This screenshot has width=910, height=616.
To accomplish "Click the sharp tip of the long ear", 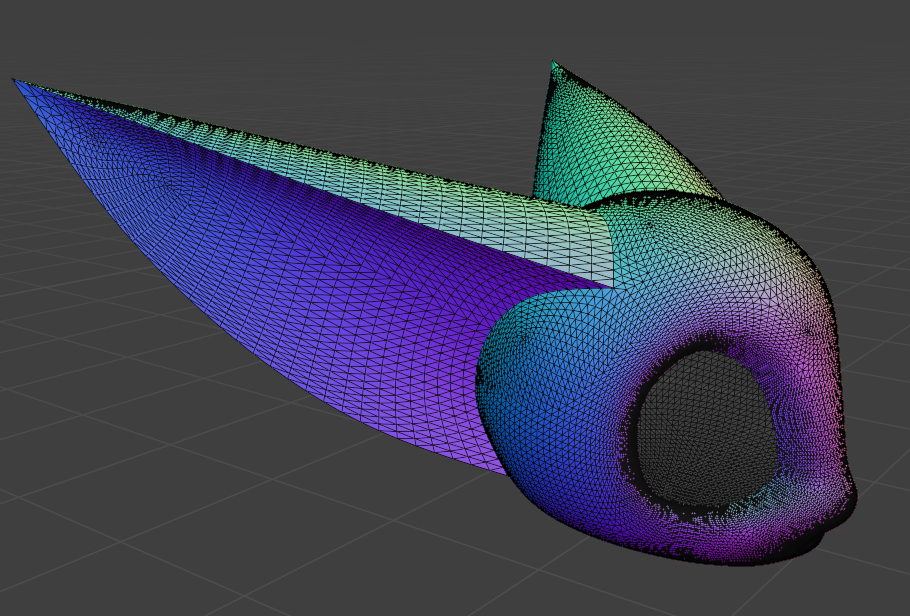I will [15, 81].
